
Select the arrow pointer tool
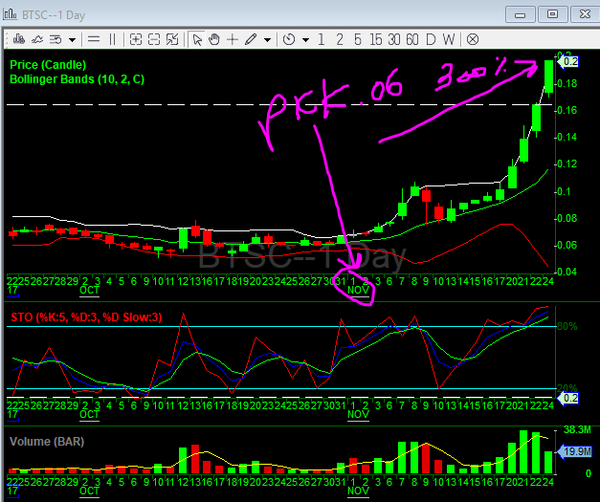[x=197, y=39]
